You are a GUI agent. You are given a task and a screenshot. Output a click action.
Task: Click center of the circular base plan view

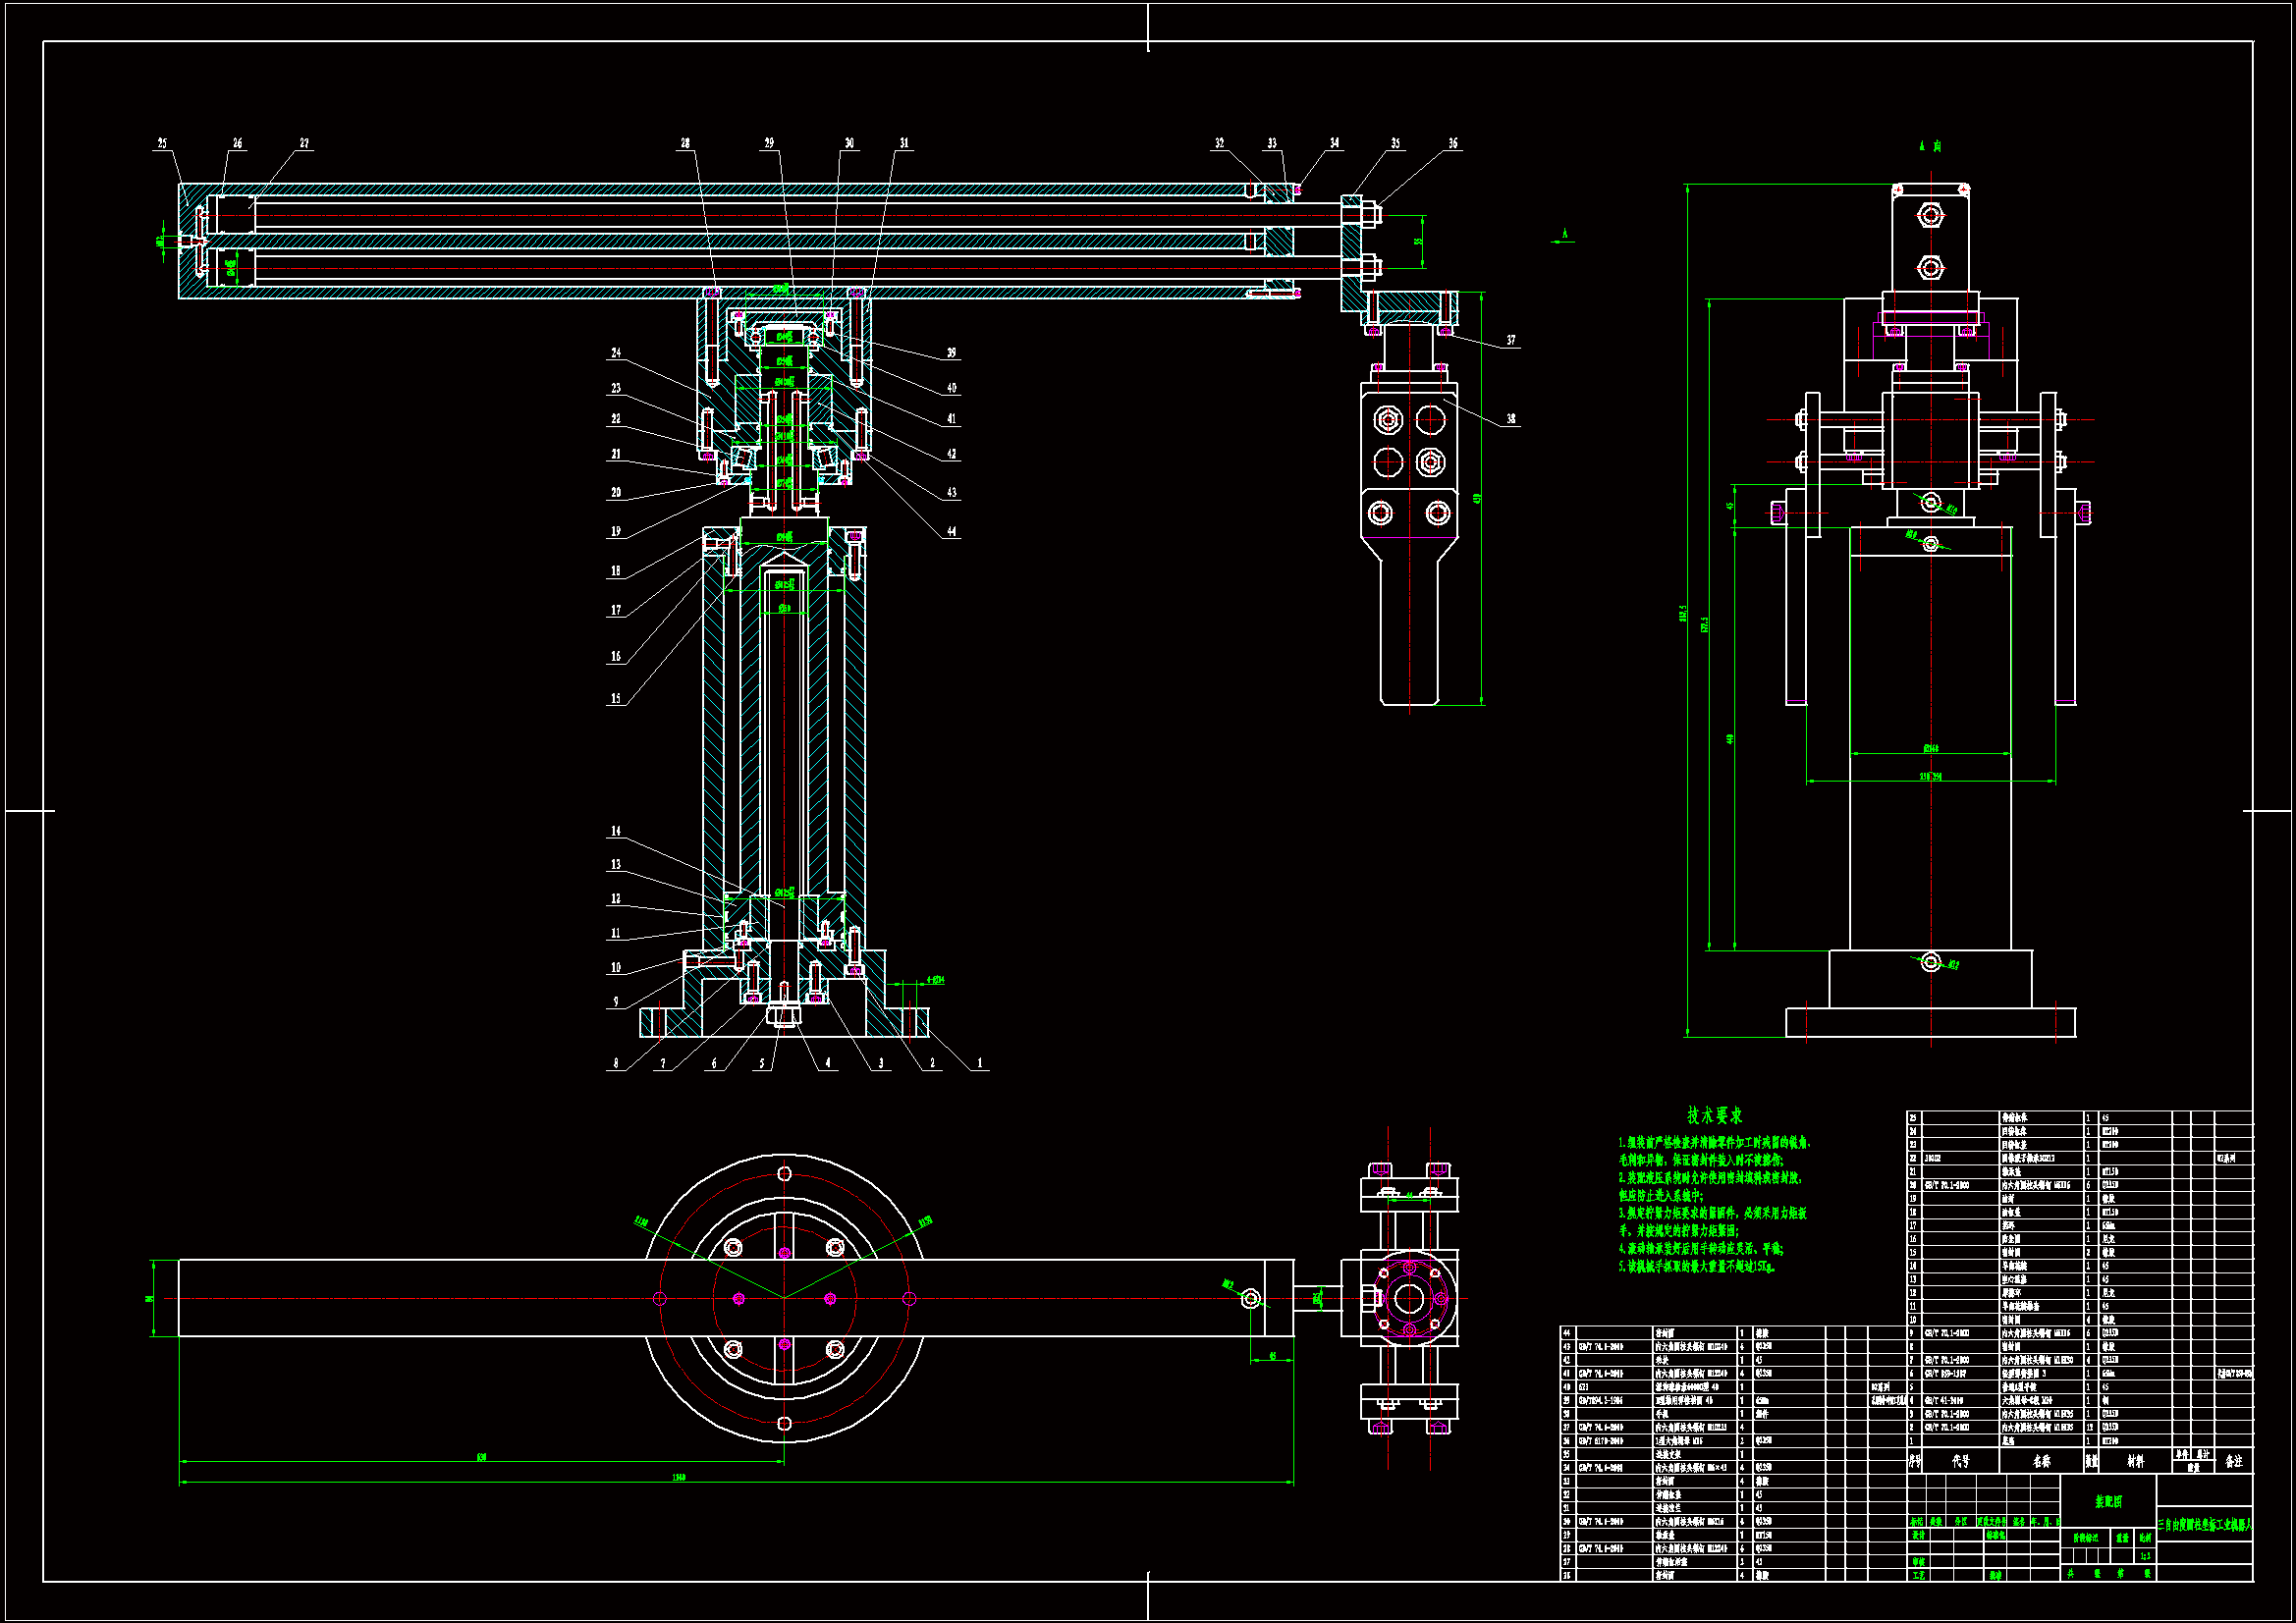(x=784, y=1298)
